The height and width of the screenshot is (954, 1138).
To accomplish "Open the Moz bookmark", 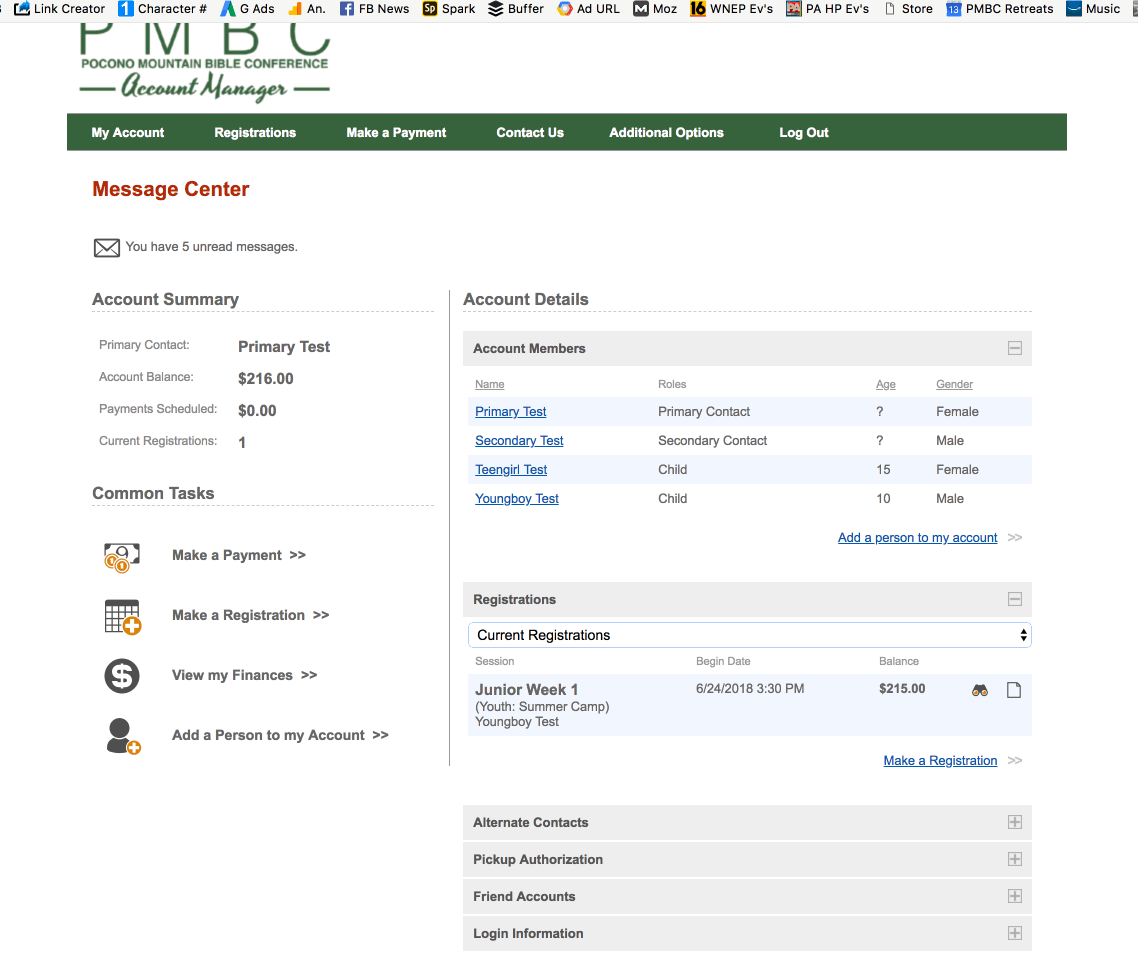I will 655,9.
